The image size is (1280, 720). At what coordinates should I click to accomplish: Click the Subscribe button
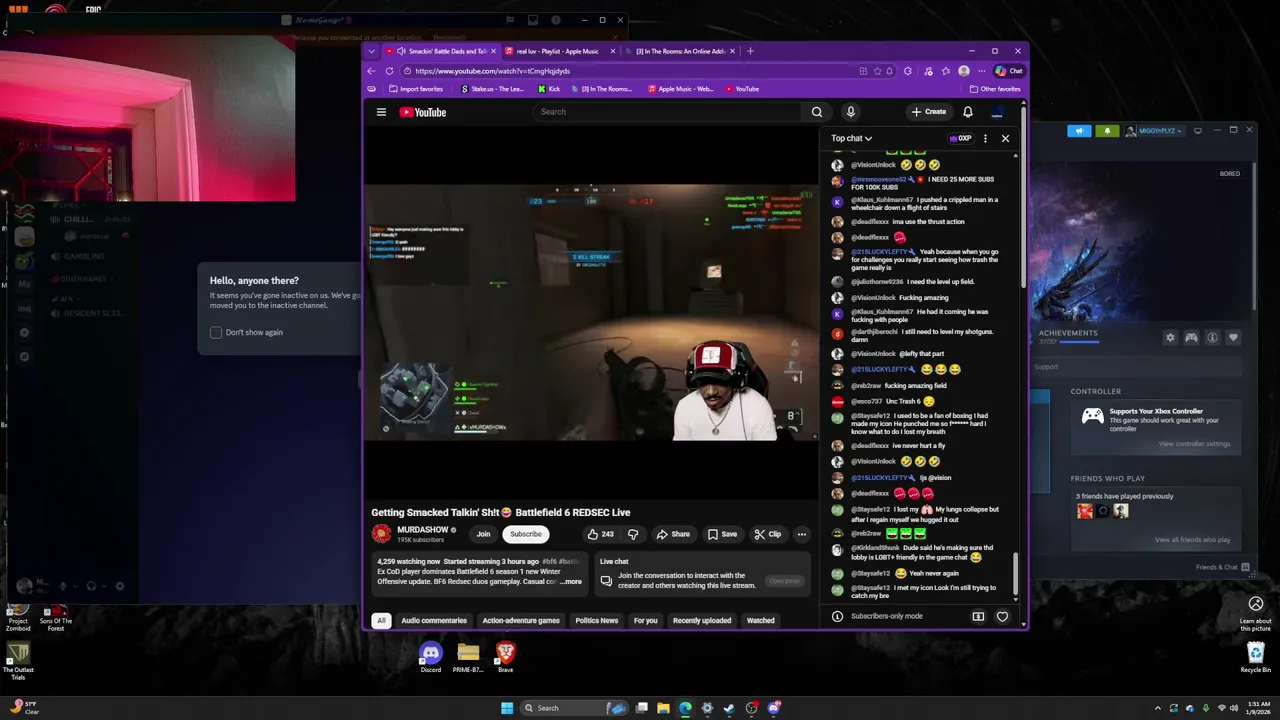pyautogui.click(x=526, y=534)
